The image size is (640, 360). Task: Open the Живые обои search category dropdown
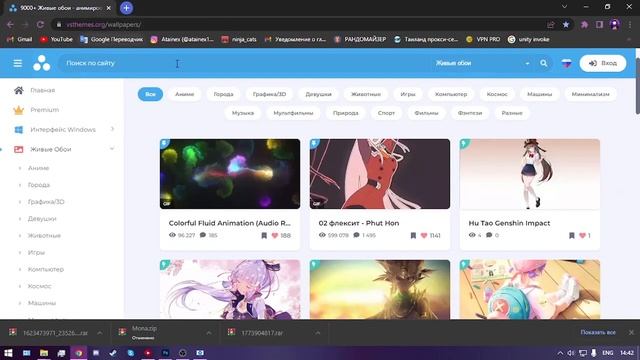pos(482,63)
